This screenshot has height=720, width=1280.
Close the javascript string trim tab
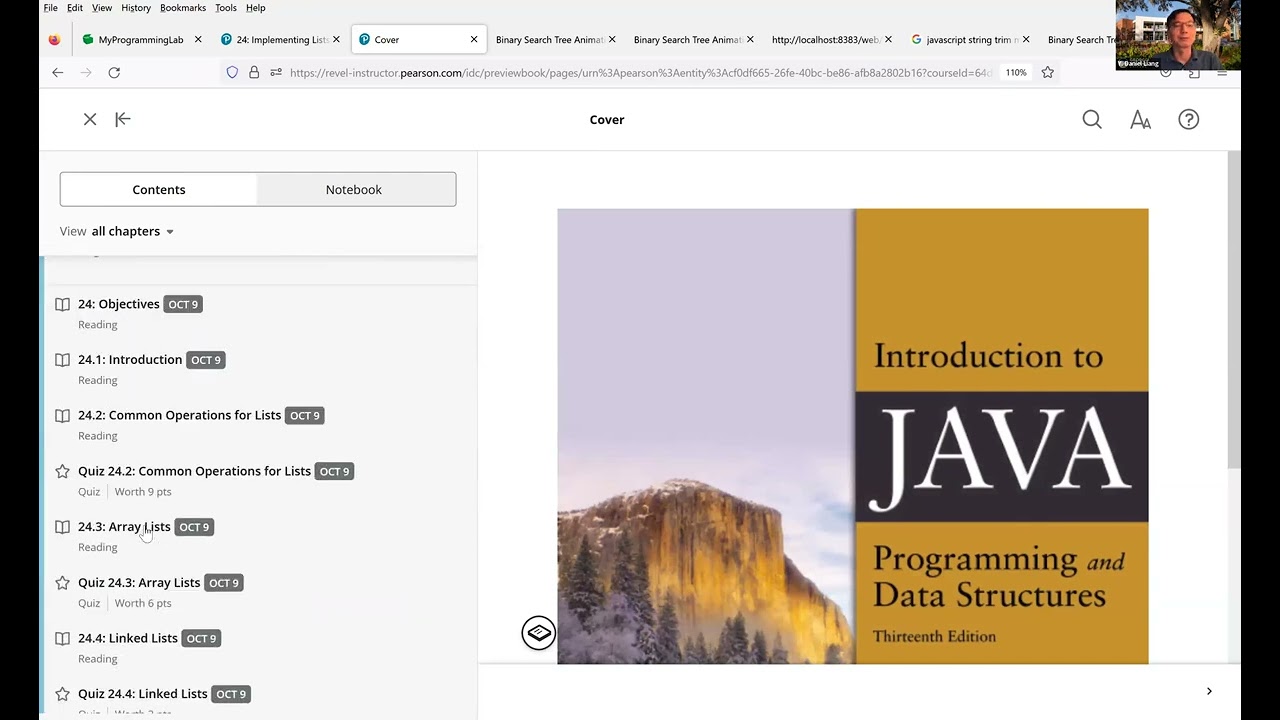coord(1026,40)
